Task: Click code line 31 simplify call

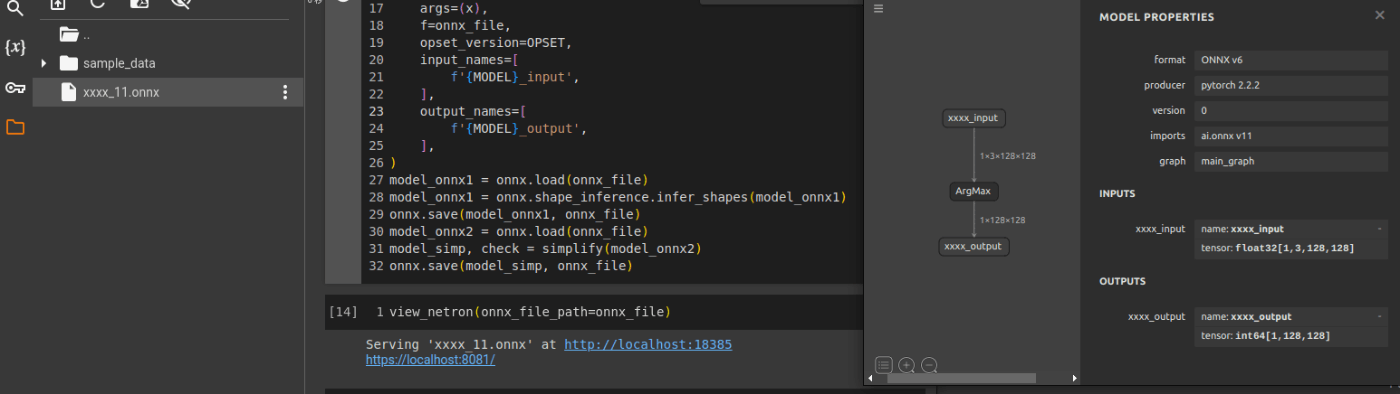Action: (547, 248)
